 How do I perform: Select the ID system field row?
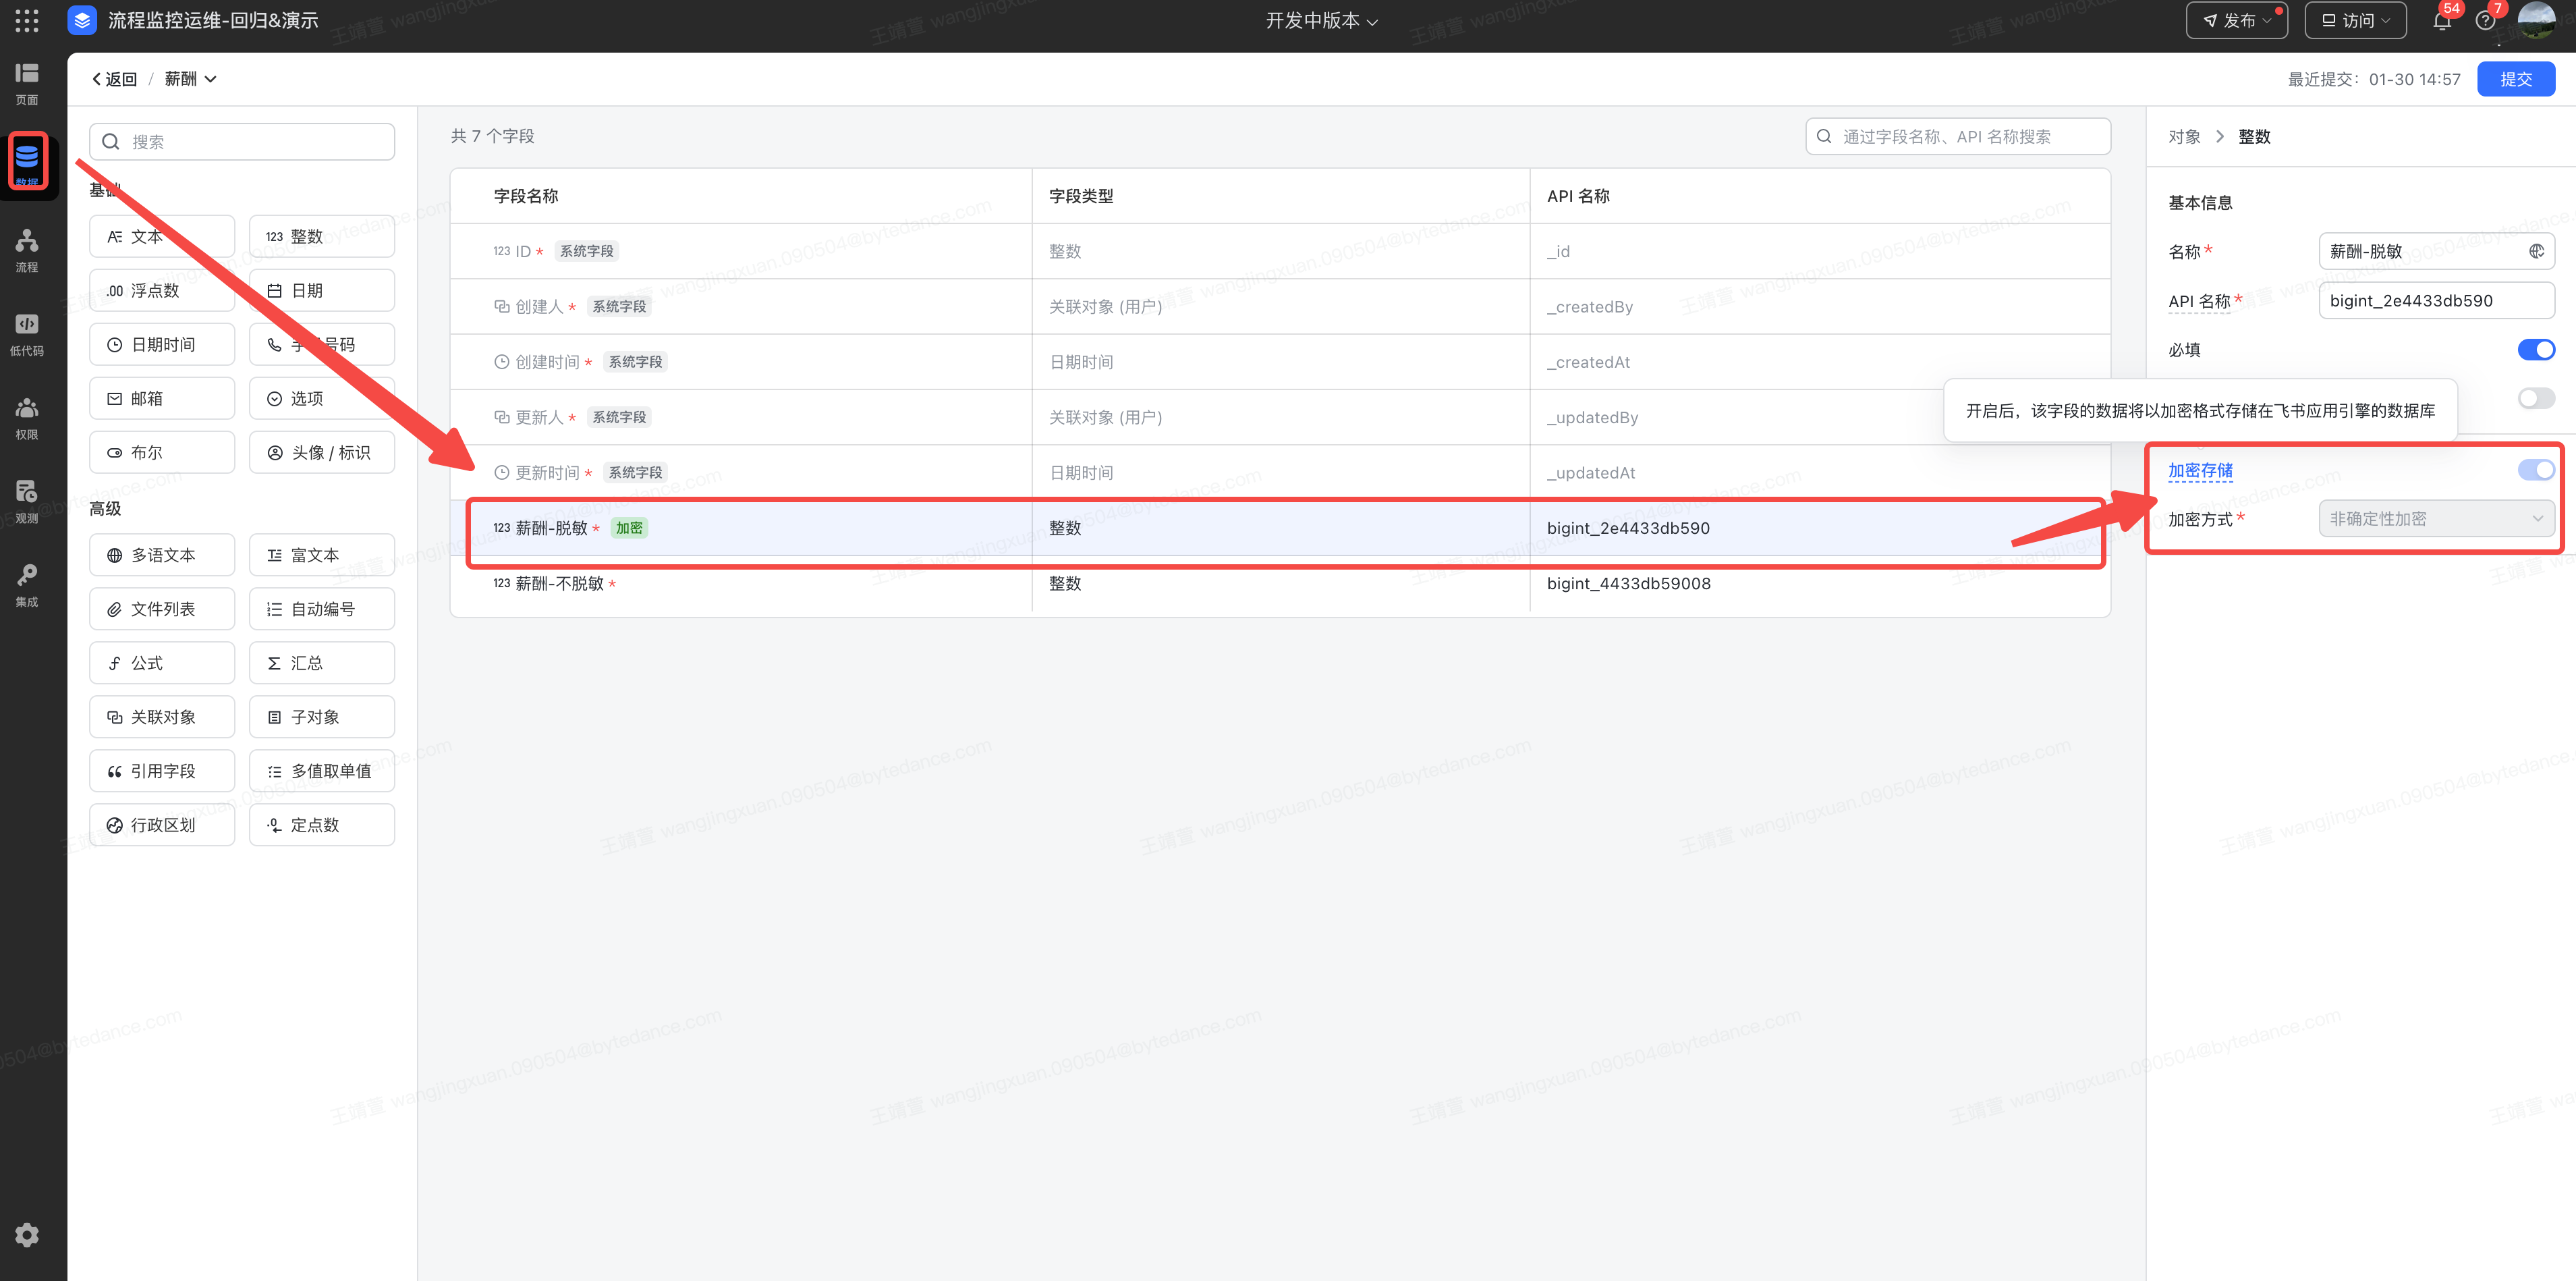[x=1280, y=251]
